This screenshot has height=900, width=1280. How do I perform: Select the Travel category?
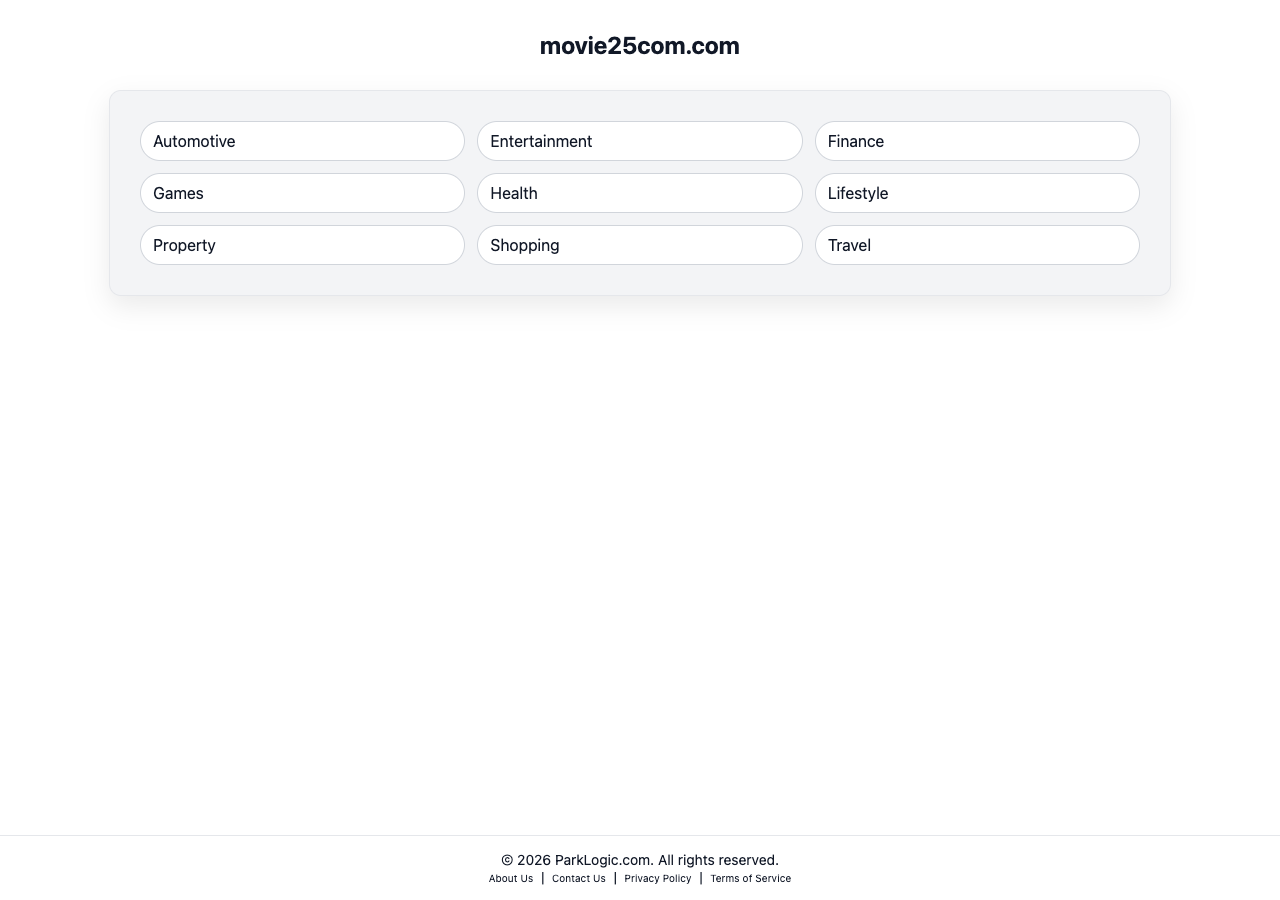pyautogui.click(x=976, y=245)
